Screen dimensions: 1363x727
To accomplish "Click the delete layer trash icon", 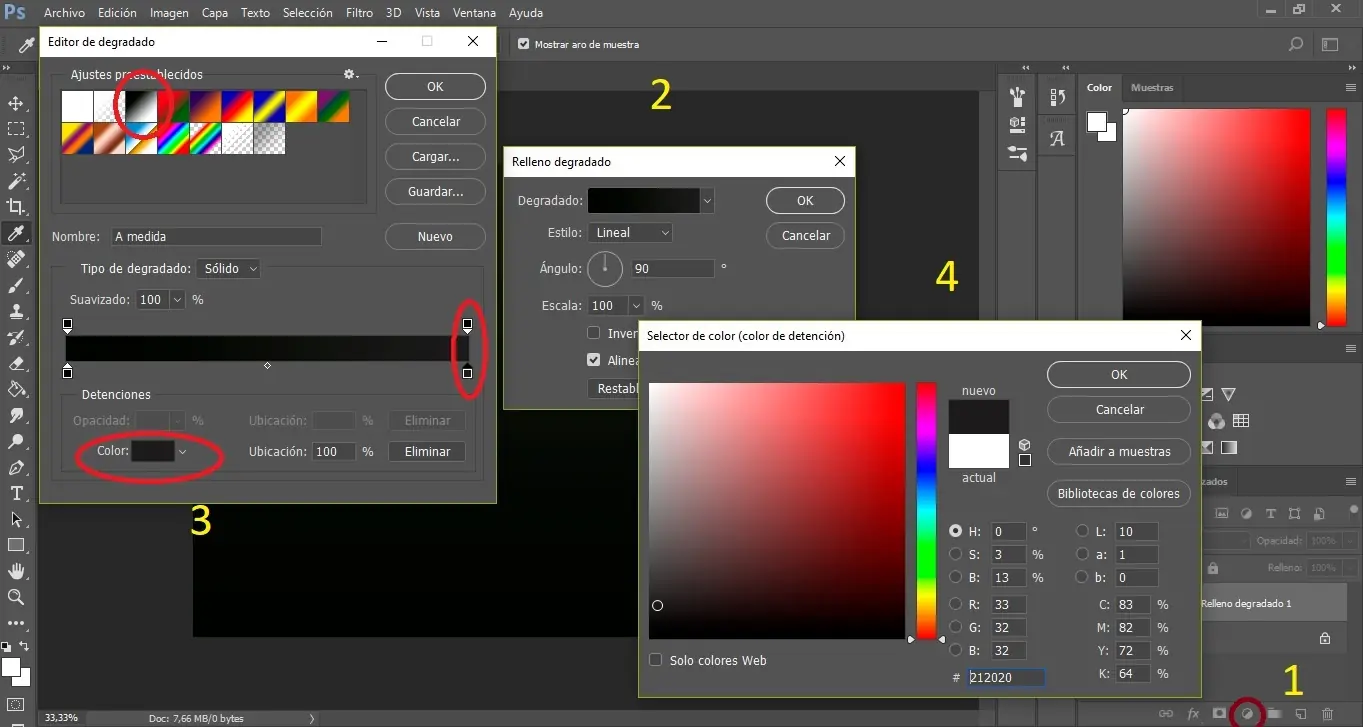I will pyautogui.click(x=1328, y=713).
